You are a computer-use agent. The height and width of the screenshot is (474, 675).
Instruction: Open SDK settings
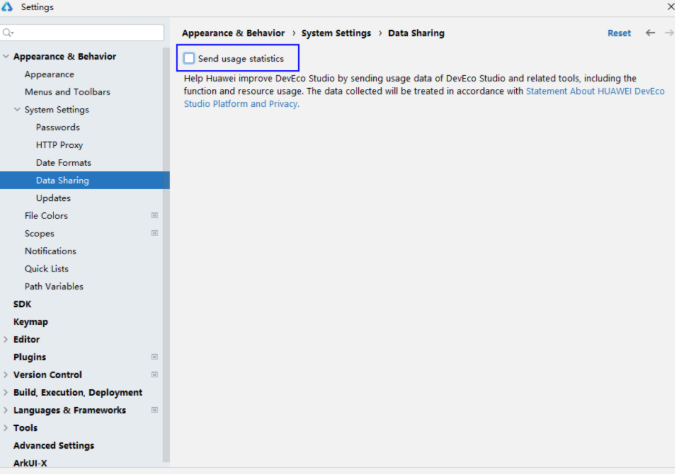22,304
